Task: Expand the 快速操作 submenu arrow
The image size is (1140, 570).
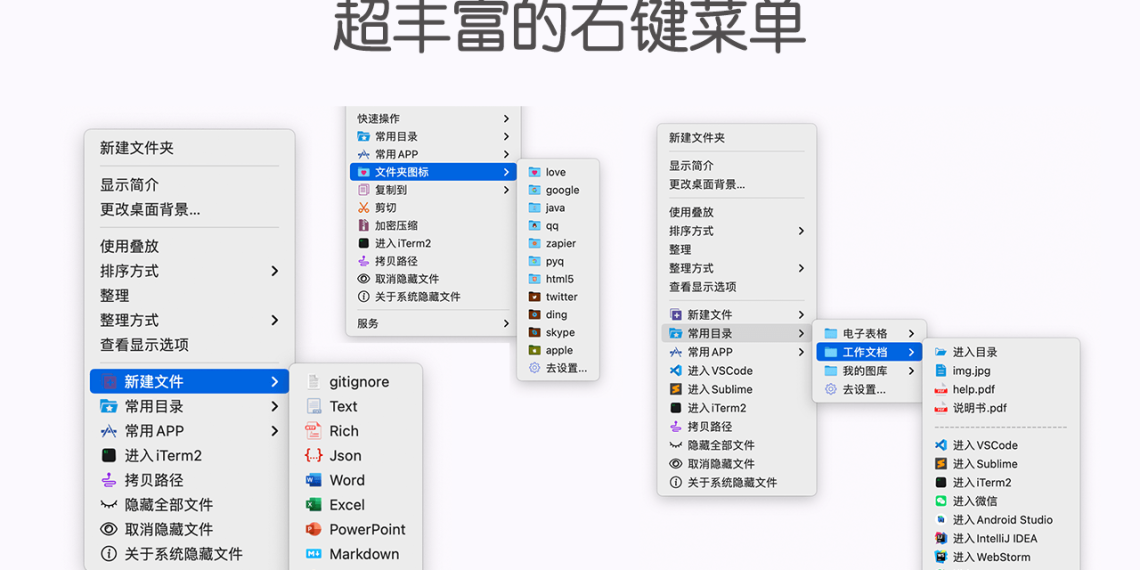Action: click(506, 119)
